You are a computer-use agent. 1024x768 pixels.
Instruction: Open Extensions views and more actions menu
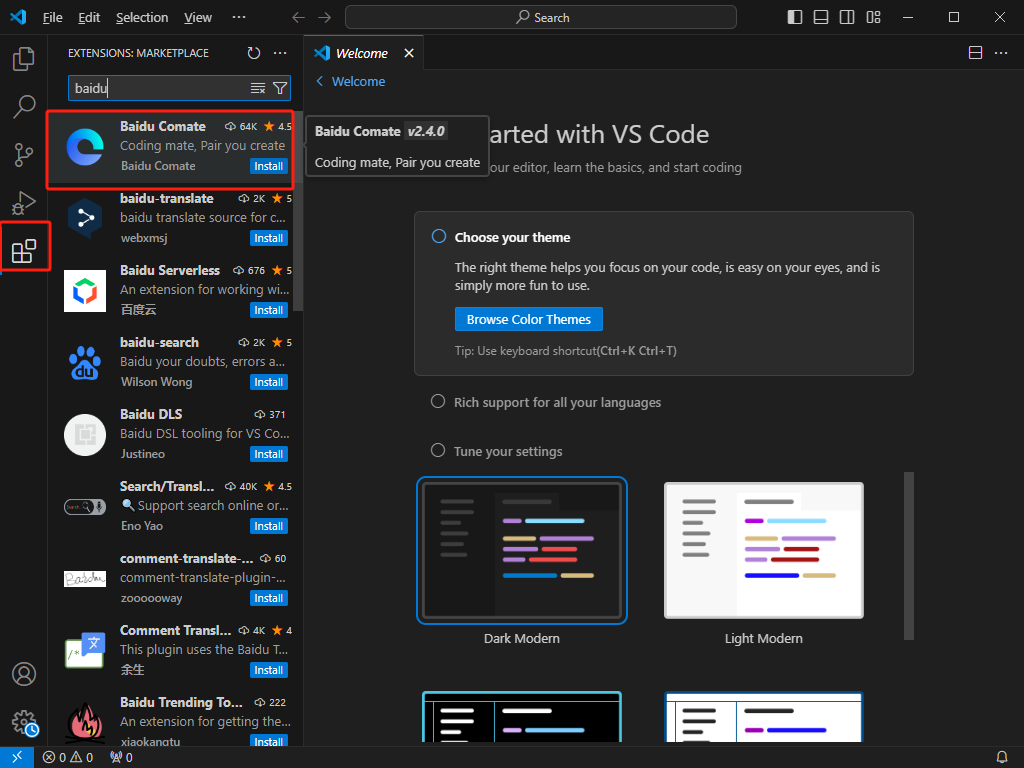coord(280,53)
